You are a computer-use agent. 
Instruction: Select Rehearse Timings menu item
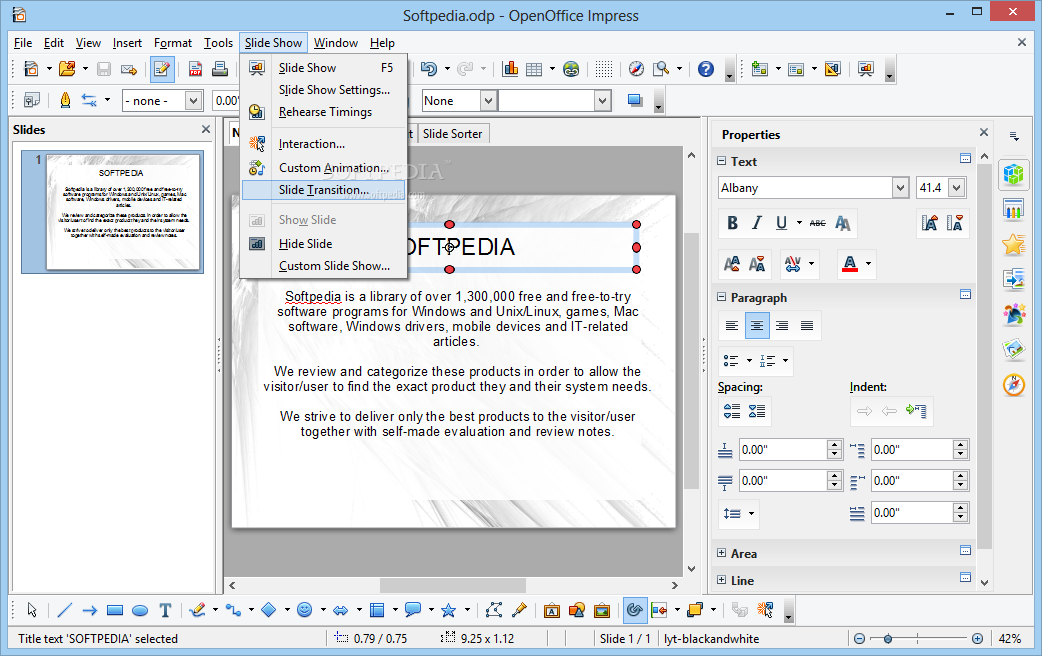(324, 112)
